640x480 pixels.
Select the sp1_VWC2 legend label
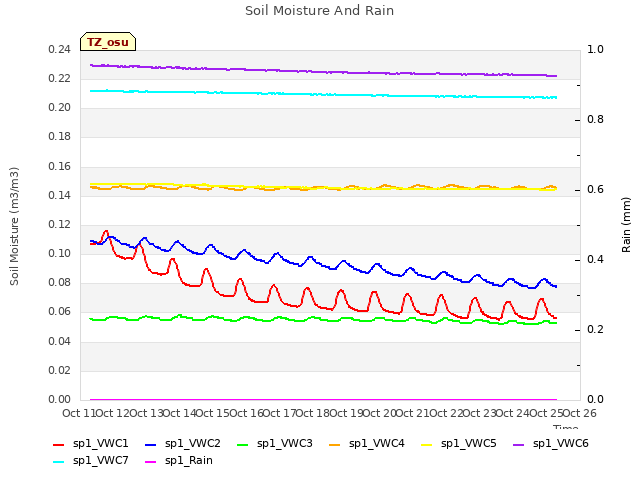click(x=193, y=444)
